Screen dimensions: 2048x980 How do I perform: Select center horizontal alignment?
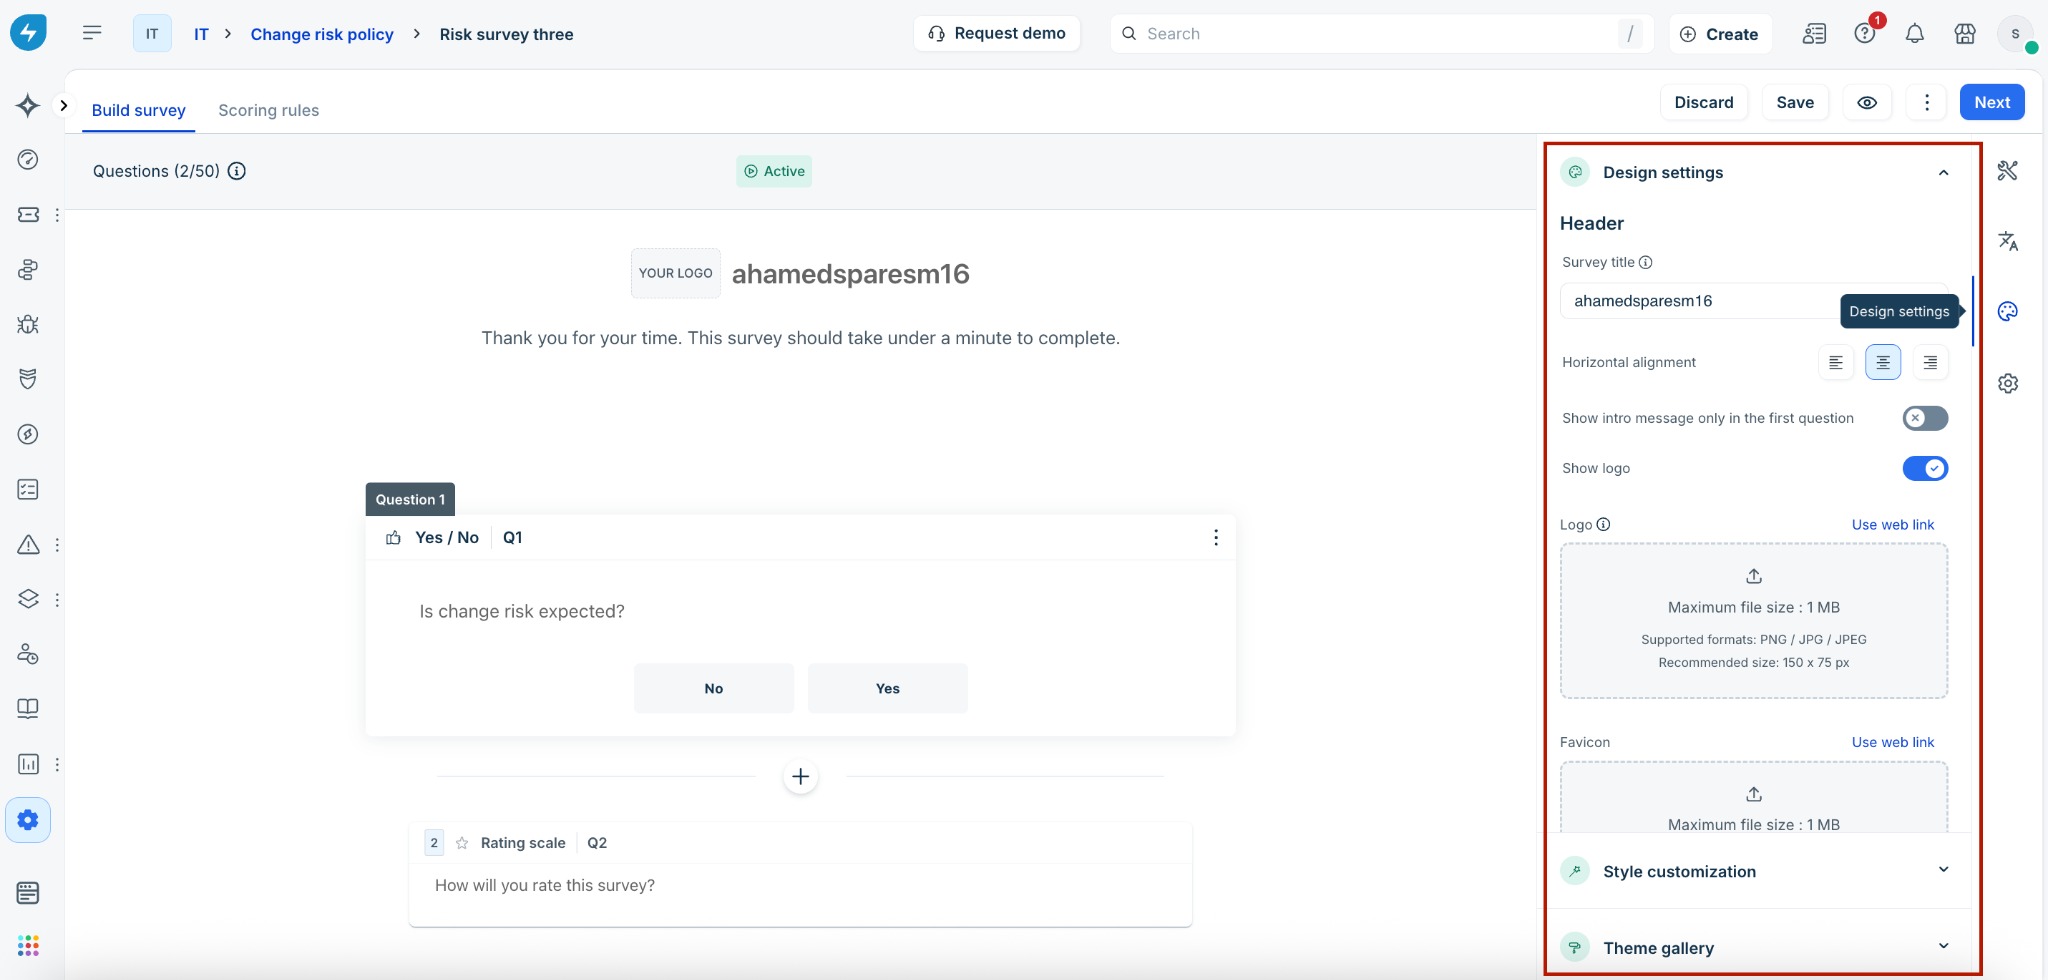tap(1883, 362)
